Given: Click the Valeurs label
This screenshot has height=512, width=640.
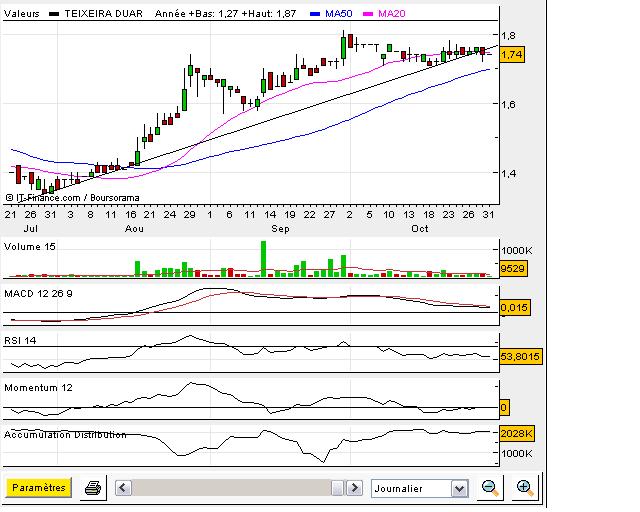Looking at the screenshot, I should pyautogui.click(x=22, y=13).
